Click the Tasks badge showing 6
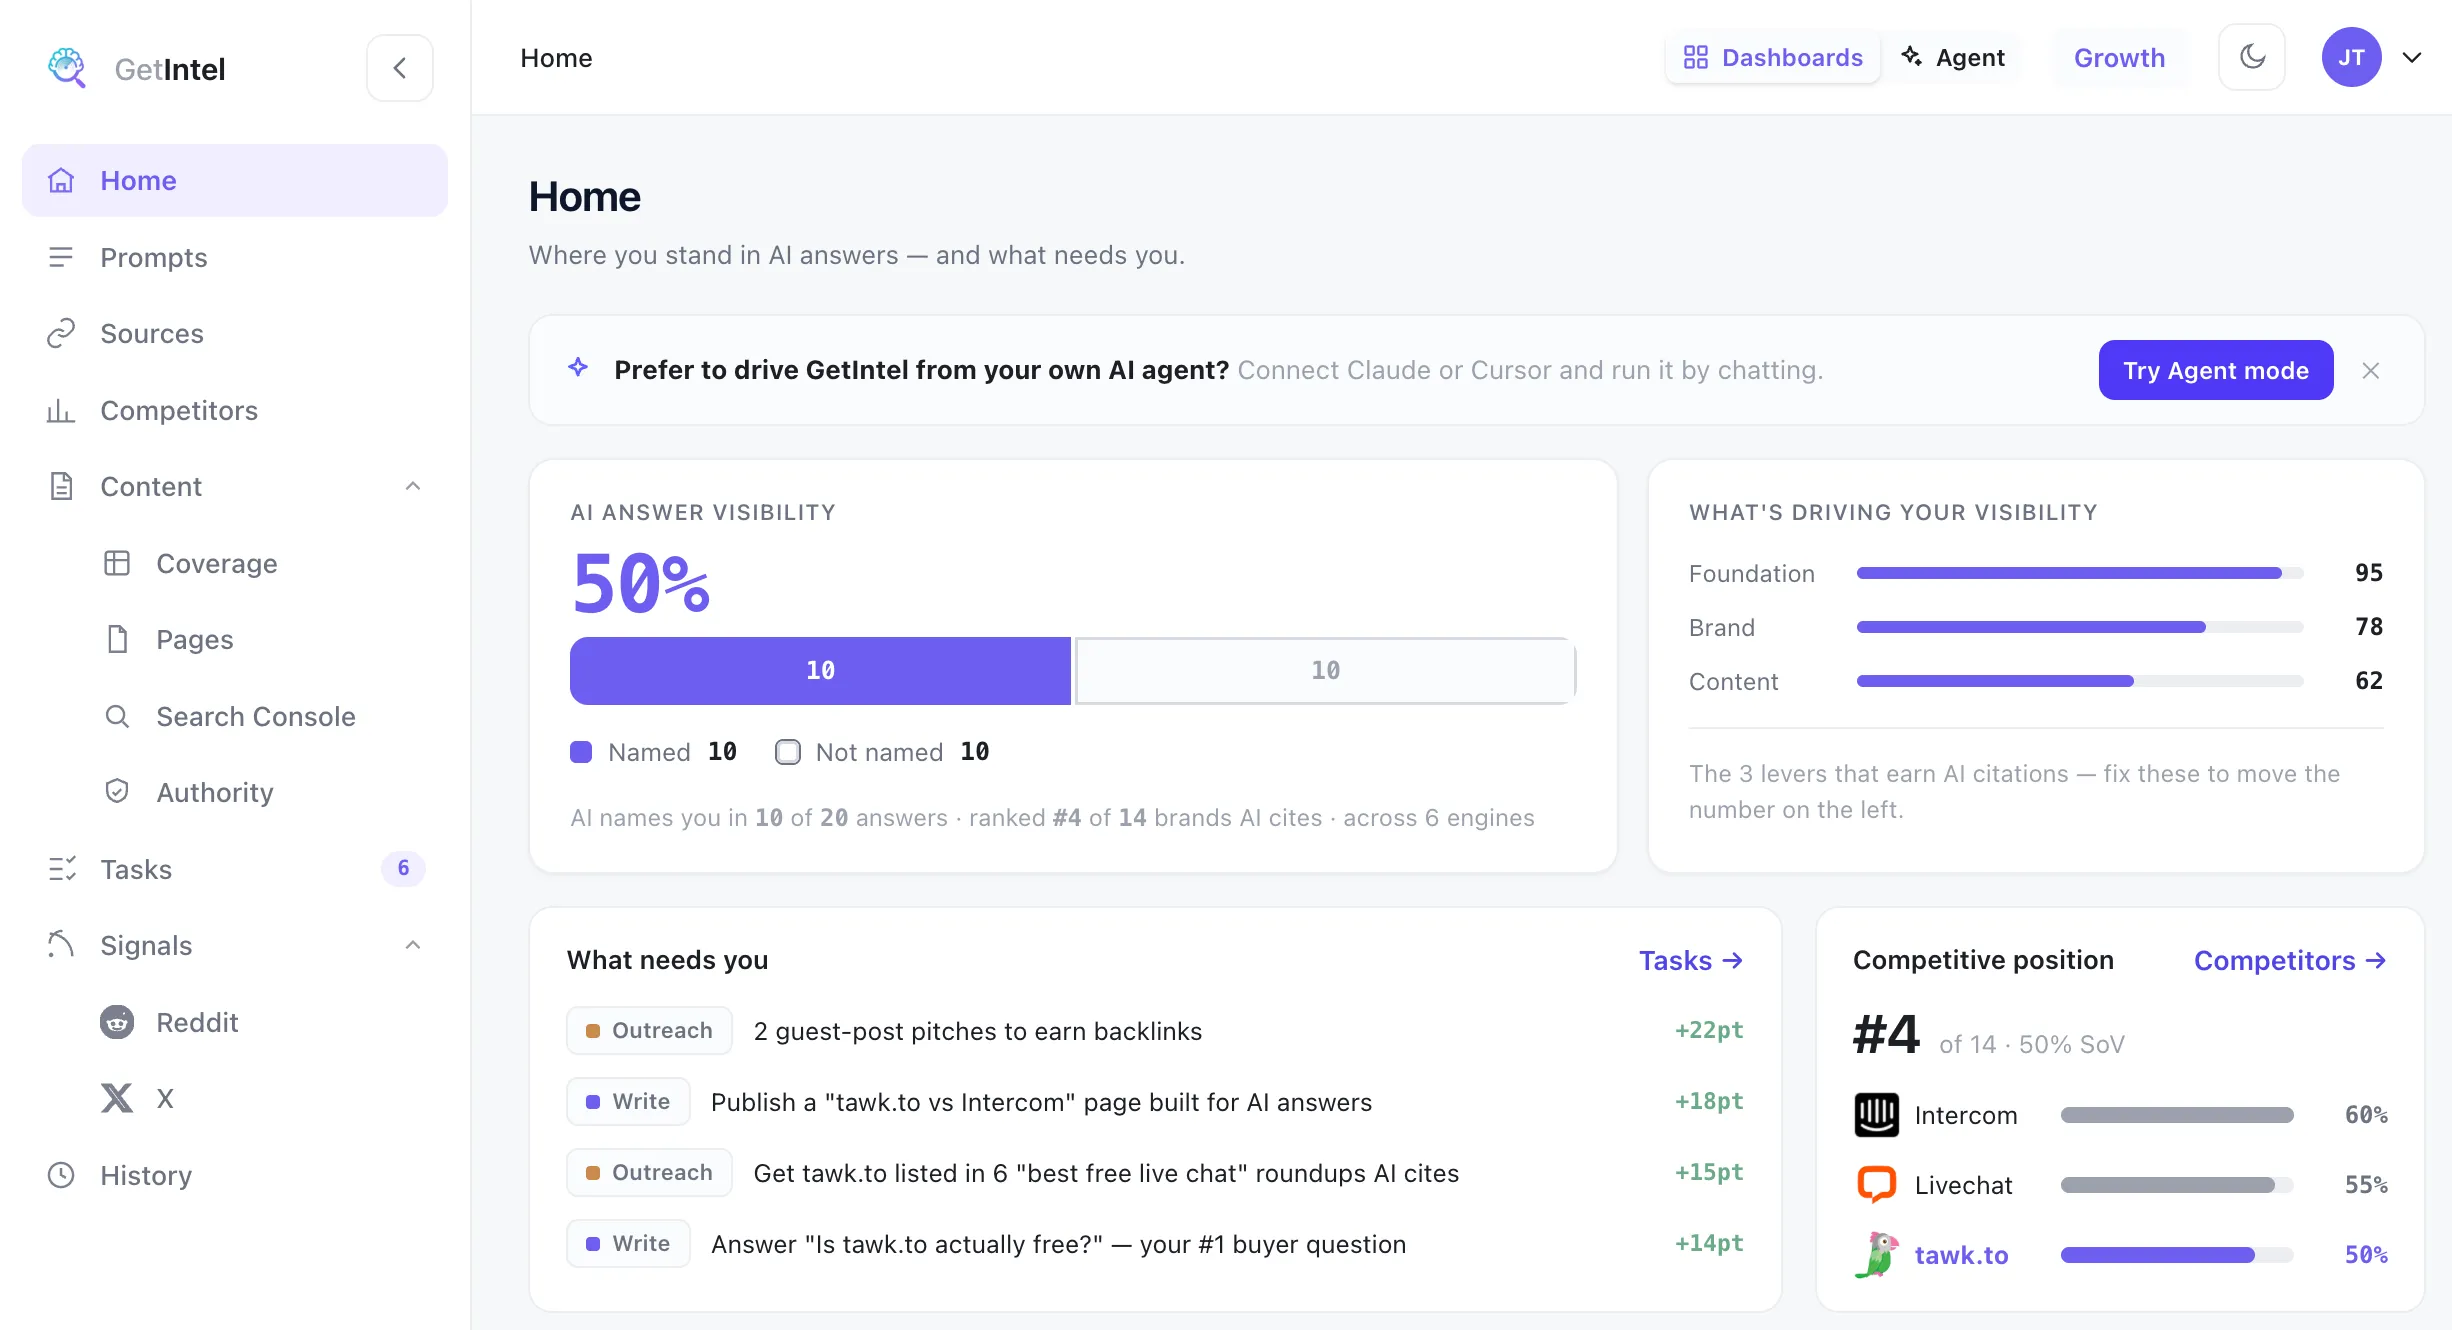 pyautogui.click(x=403, y=868)
